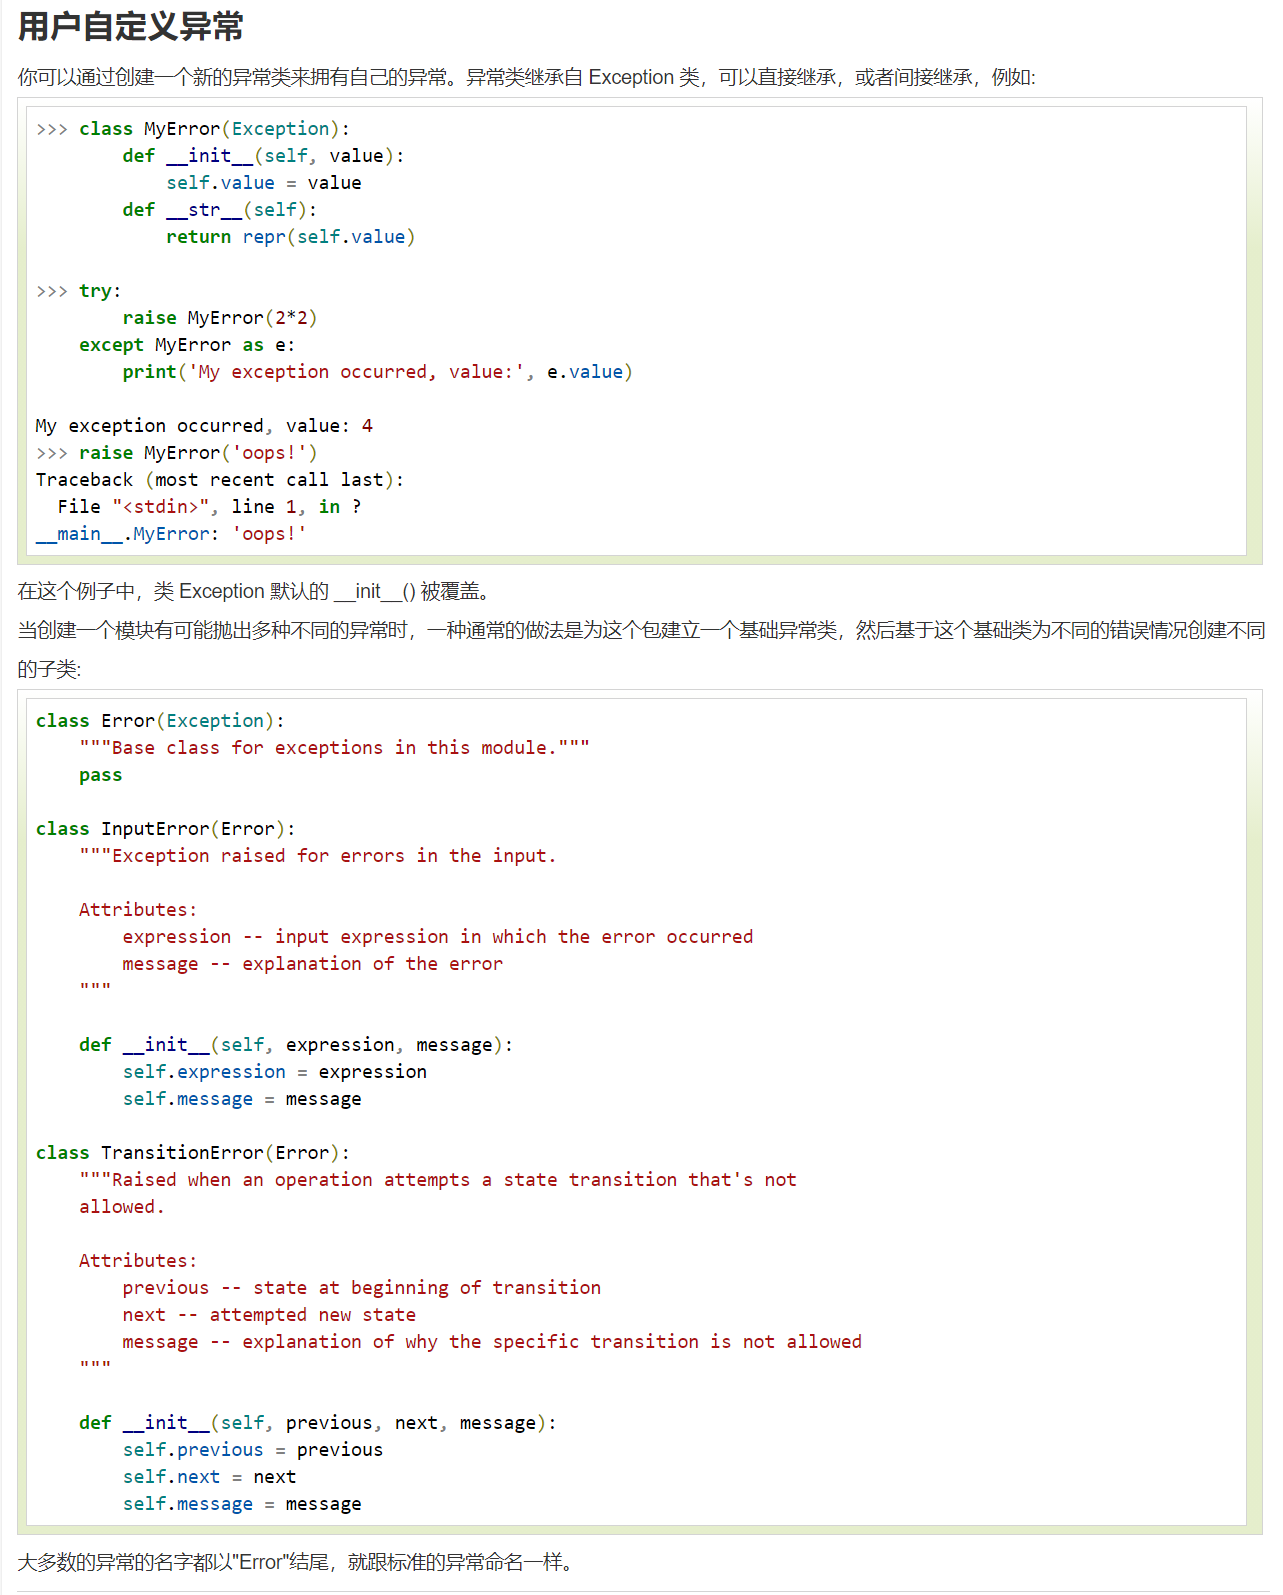The height and width of the screenshot is (1595, 1283).
Task: Click the docstring line 'allowed.'
Action: pos(122,1207)
